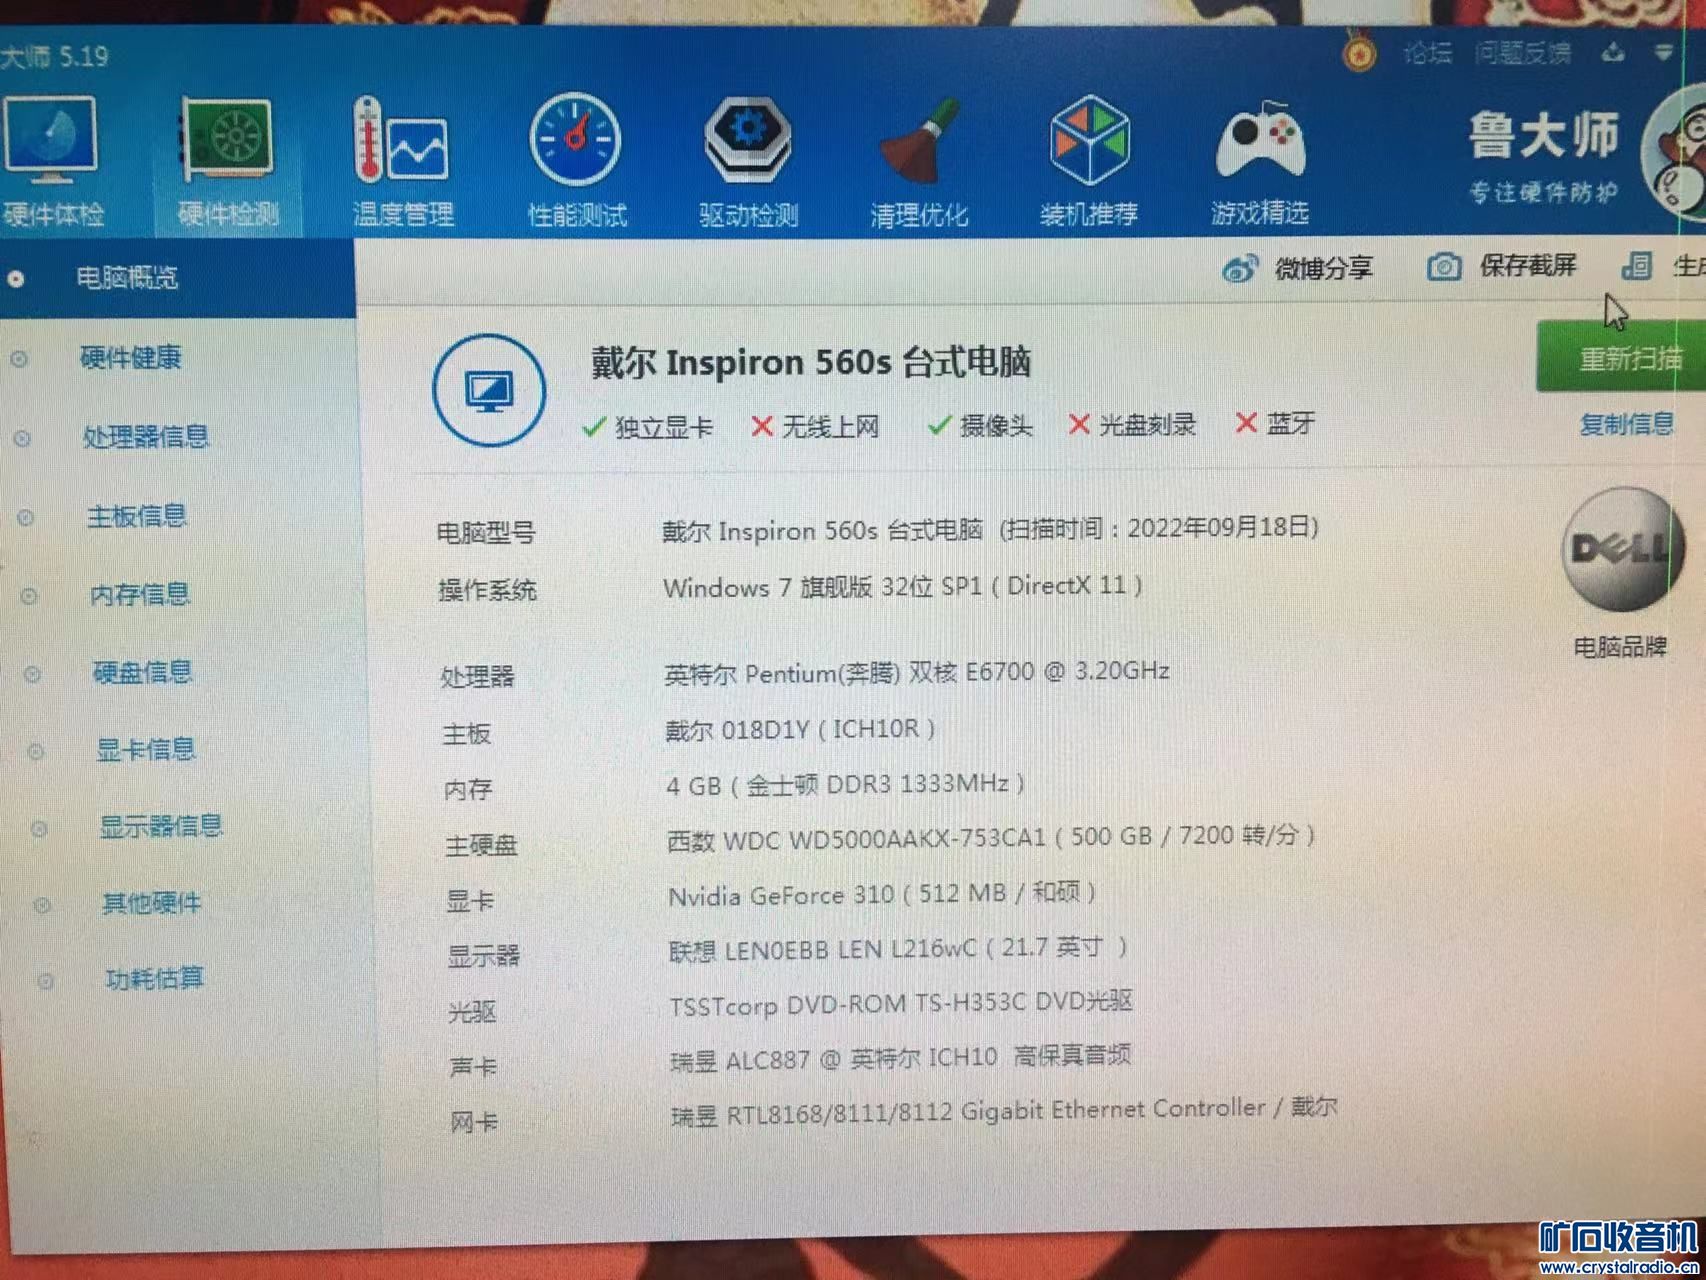This screenshot has width=1706, height=1280.
Task: Open 内存信息 in sidebar
Action: click(x=140, y=595)
